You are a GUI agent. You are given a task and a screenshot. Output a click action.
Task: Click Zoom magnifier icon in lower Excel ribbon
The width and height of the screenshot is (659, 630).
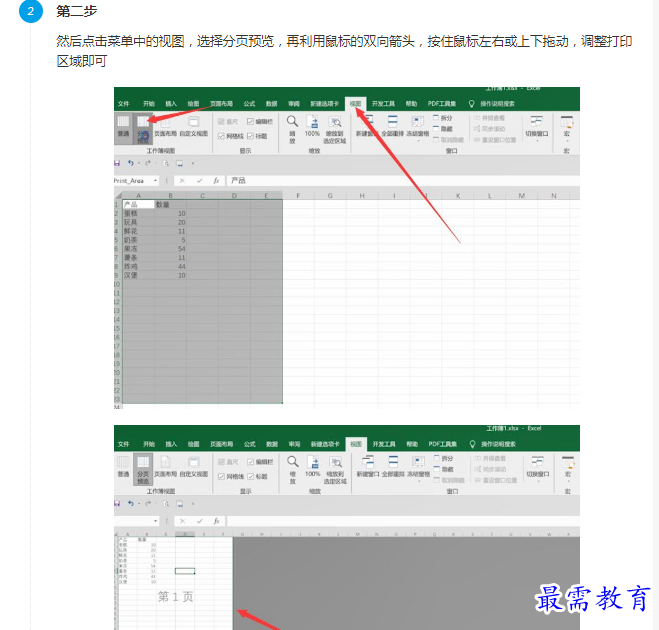(x=293, y=462)
